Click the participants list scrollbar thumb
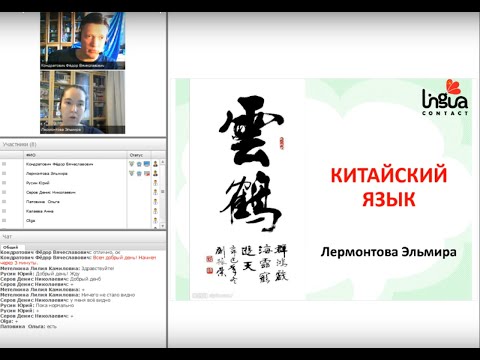The width and height of the screenshot is (480, 360). tap(163, 192)
